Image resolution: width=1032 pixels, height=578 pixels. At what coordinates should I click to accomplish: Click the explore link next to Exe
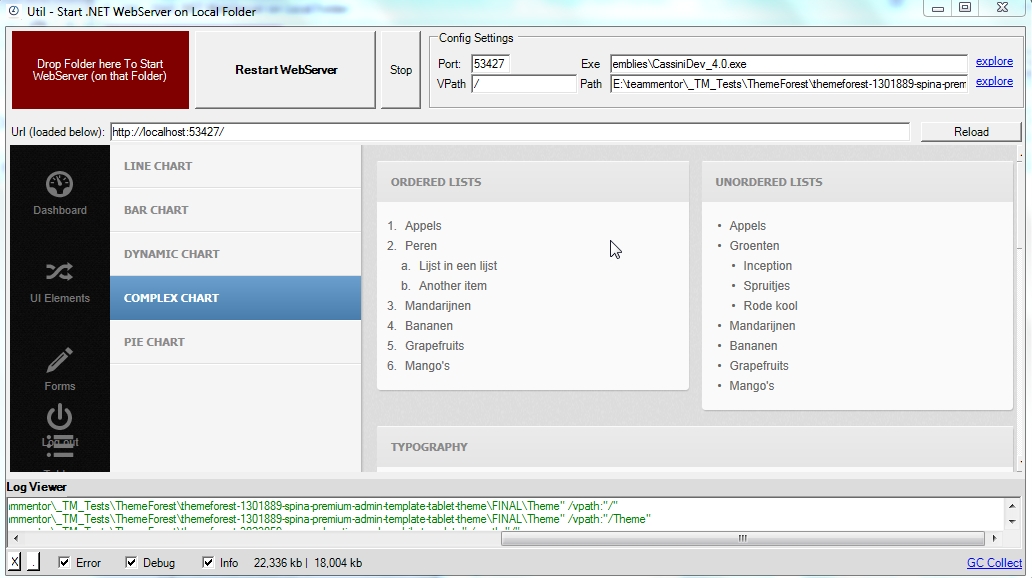pyautogui.click(x=994, y=61)
